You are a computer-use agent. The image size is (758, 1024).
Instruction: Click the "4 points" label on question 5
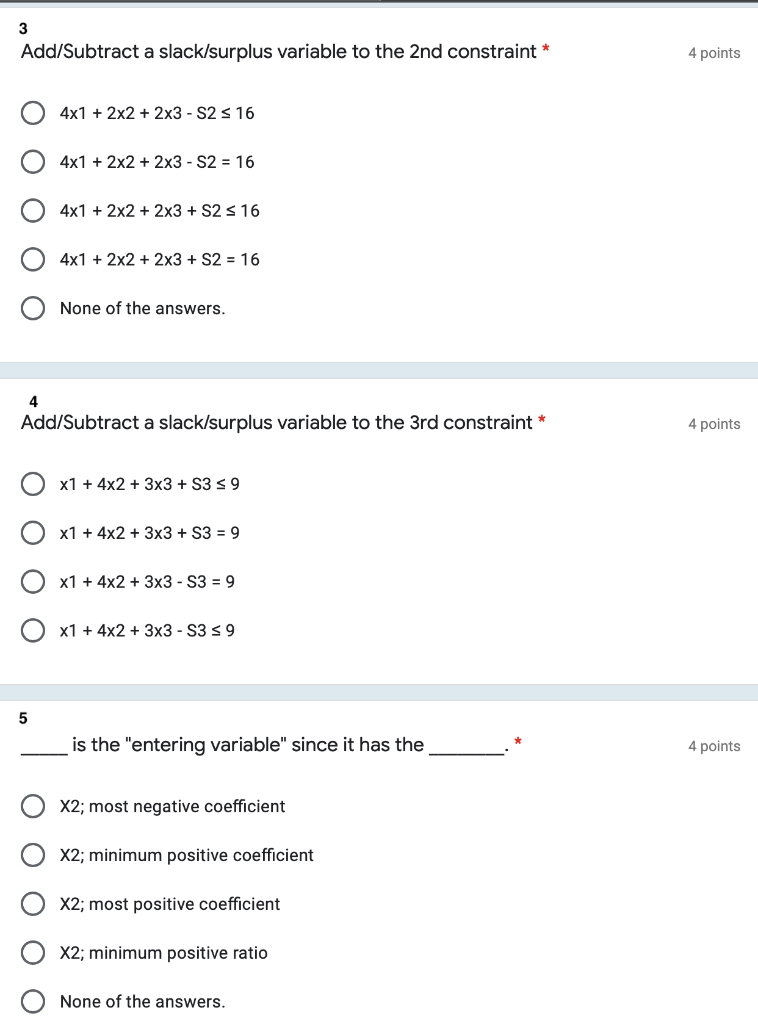click(x=714, y=746)
